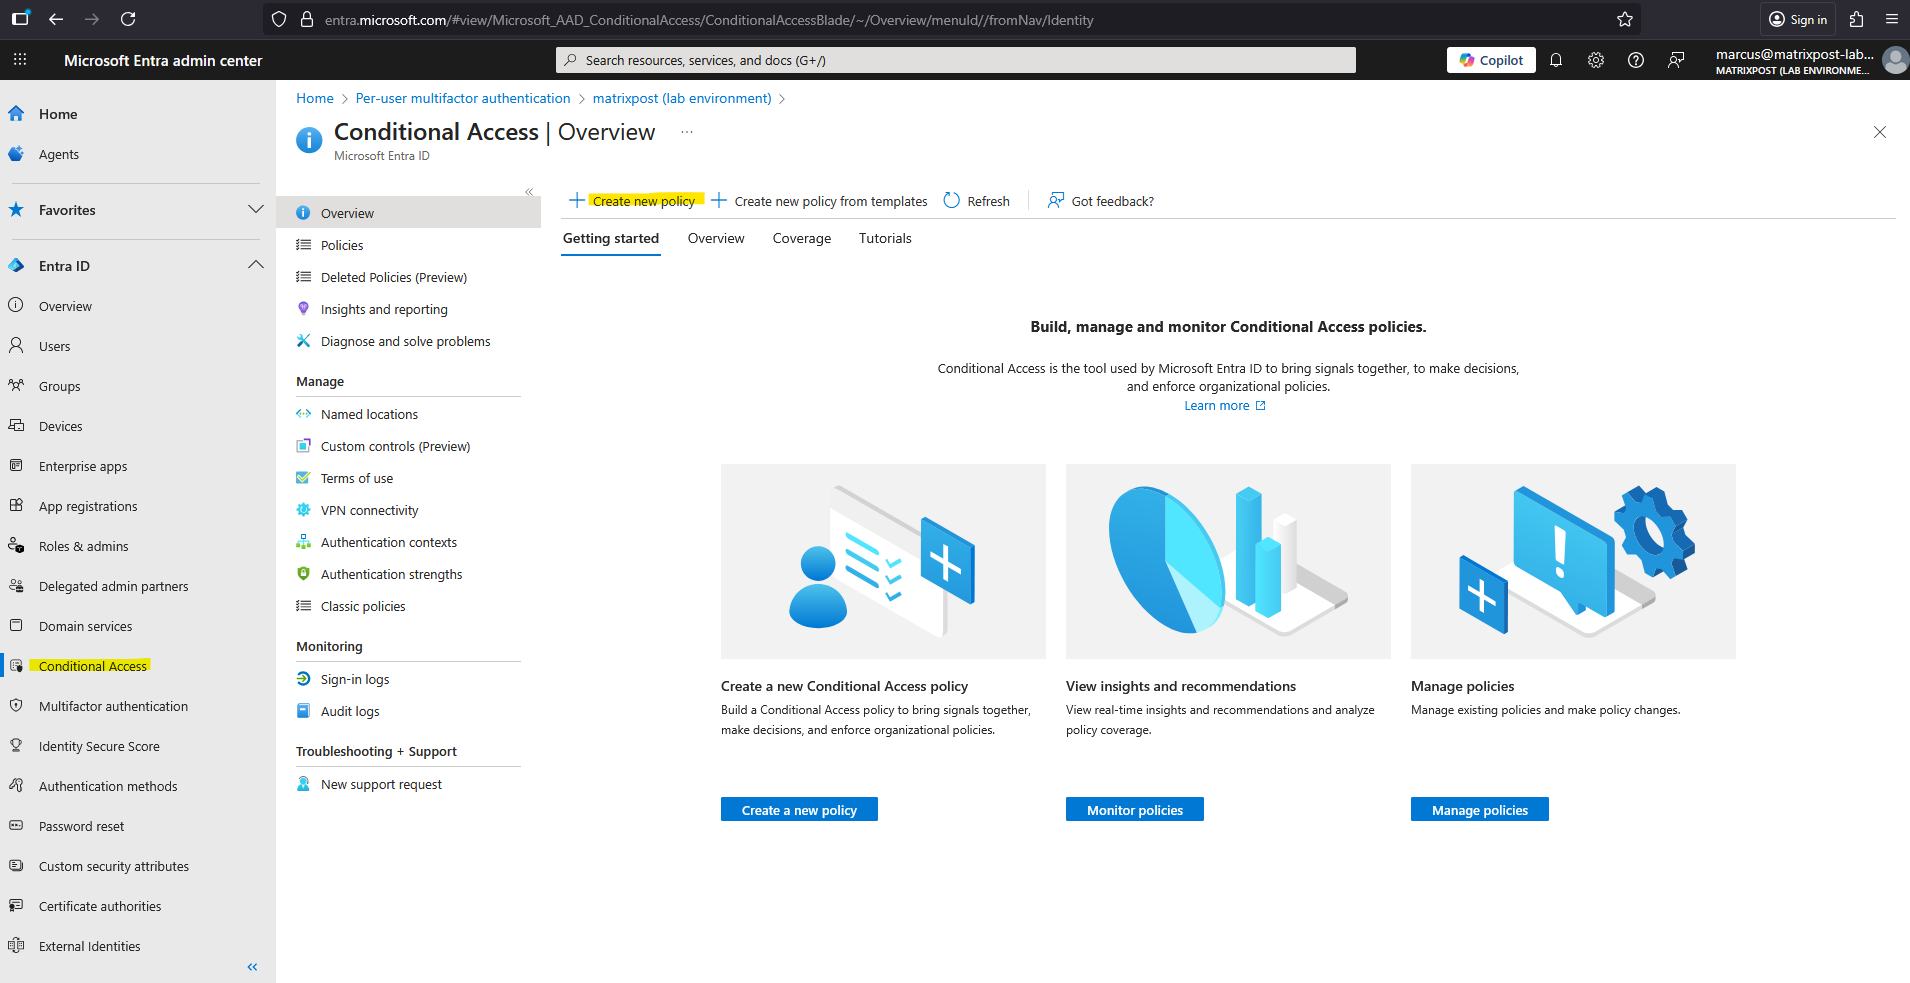The image size is (1910, 983).
Task: Open matrixpost (lab environment) breadcrumb
Action: point(682,98)
